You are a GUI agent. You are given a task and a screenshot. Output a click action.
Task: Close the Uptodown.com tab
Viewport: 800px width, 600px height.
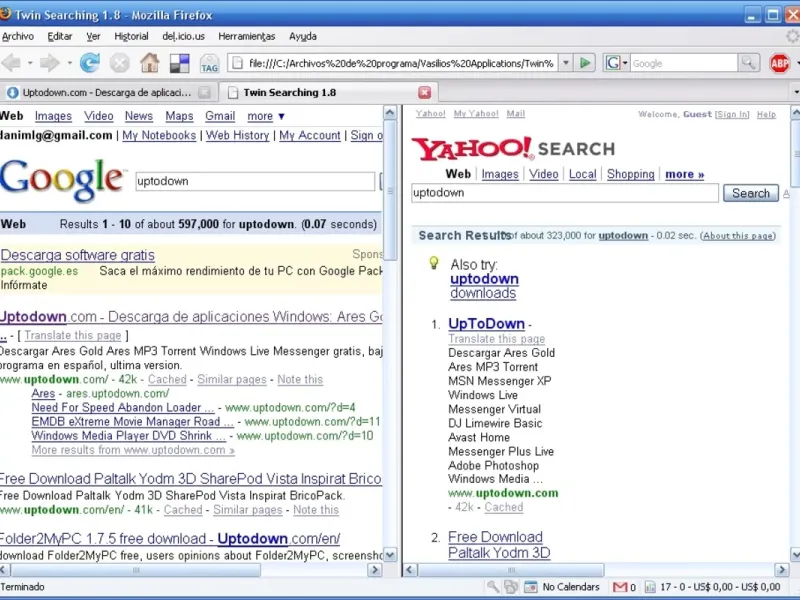click(x=204, y=92)
